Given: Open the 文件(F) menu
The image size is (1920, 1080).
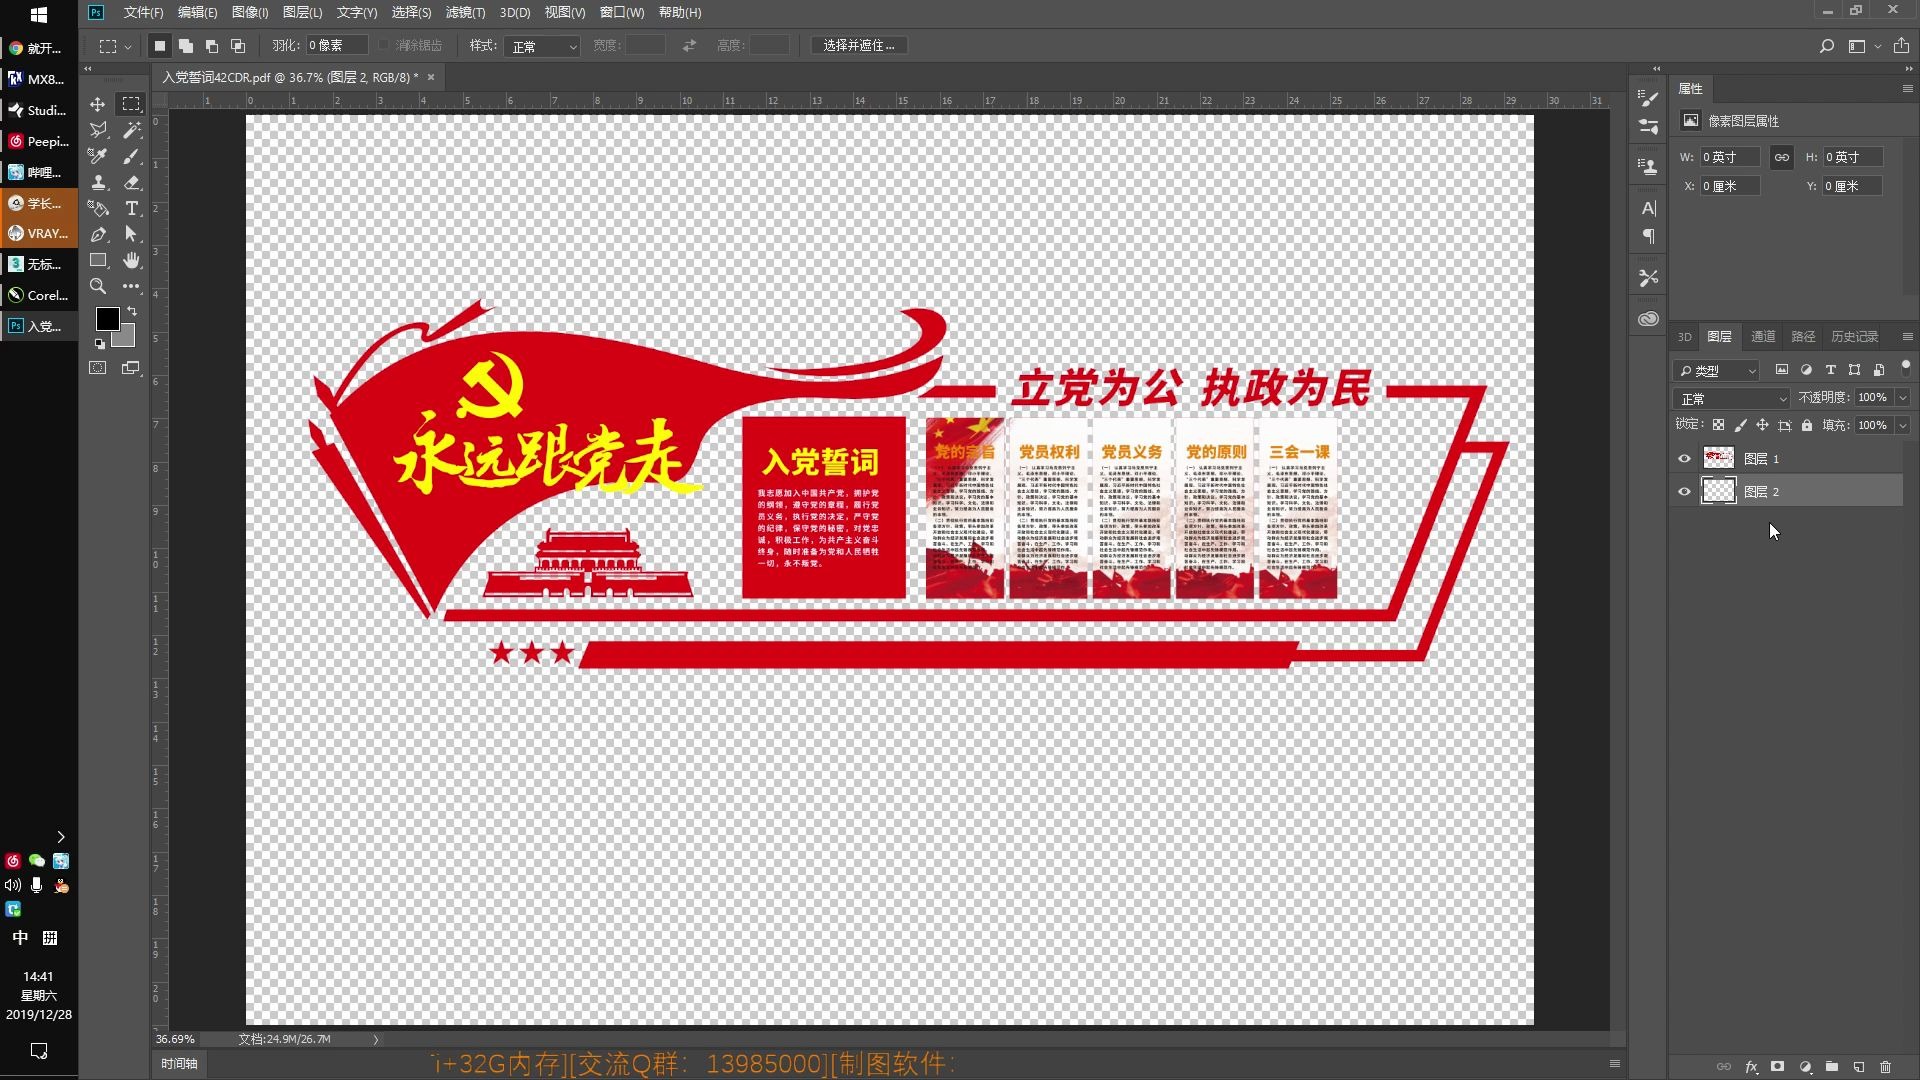Looking at the screenshot, I should pos(143,13).
